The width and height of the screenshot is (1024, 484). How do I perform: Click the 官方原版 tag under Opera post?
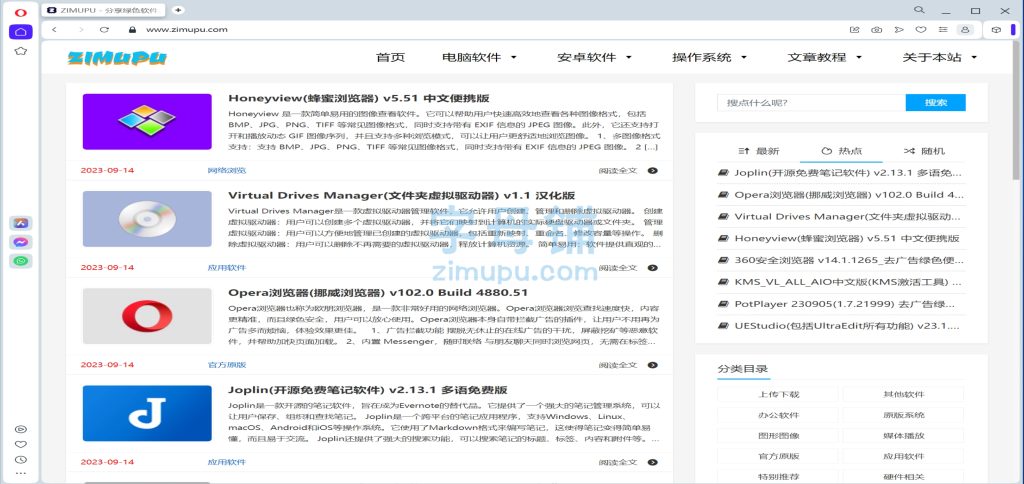click(227, 365)
